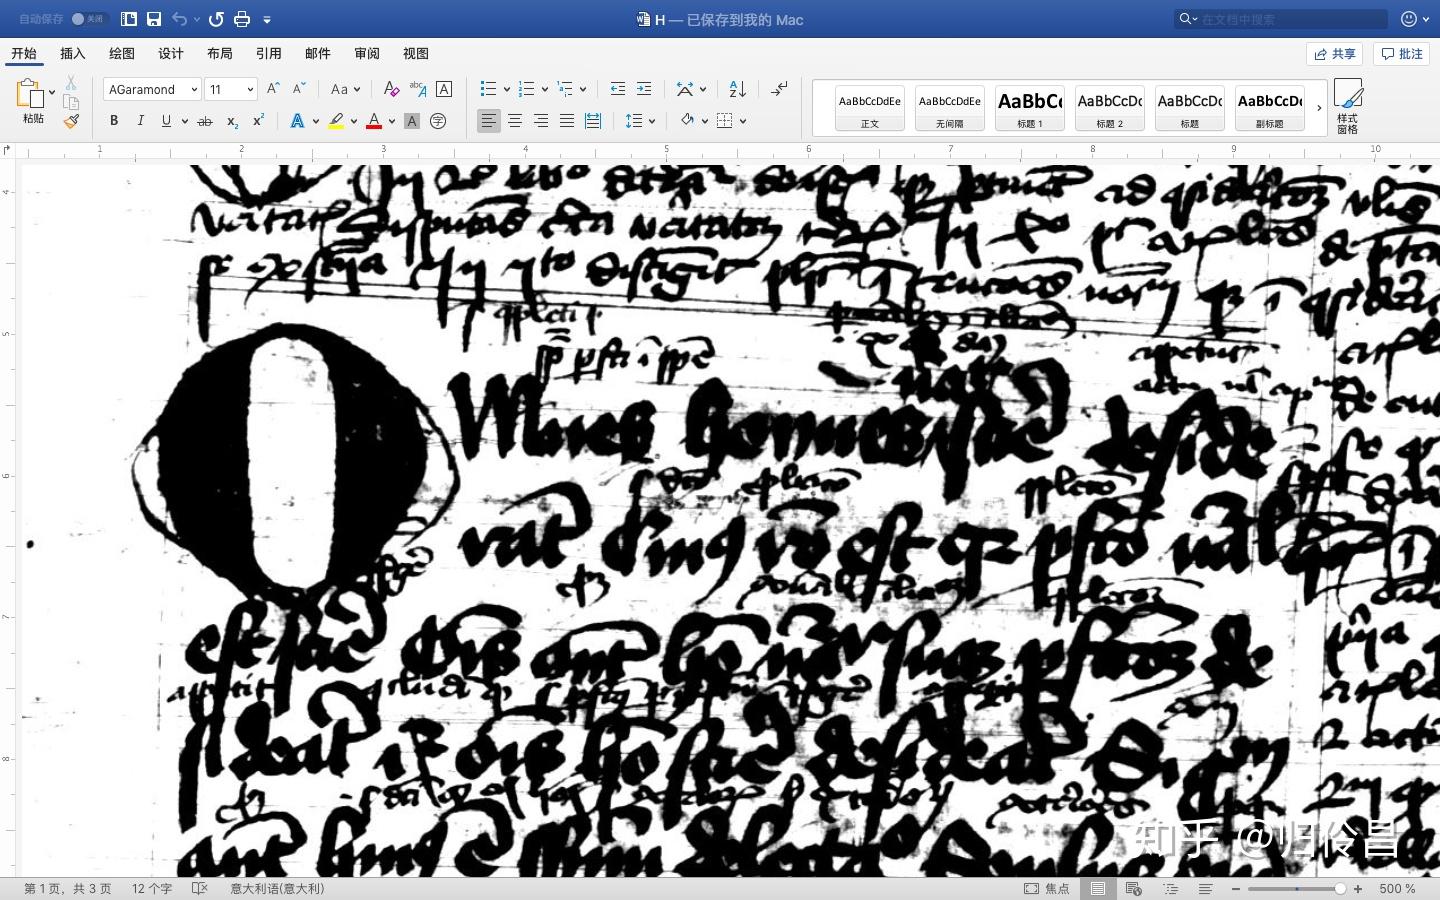Click the 焦点 focus mode button
This screenshot has height=900, width=1440.
click(1047, 888)
